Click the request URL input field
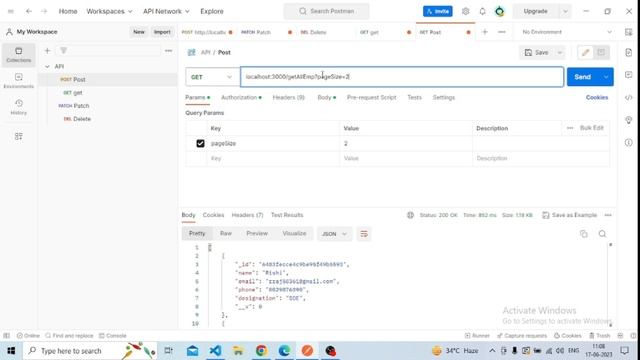This screenshot has height=360, width=640. 402,77
